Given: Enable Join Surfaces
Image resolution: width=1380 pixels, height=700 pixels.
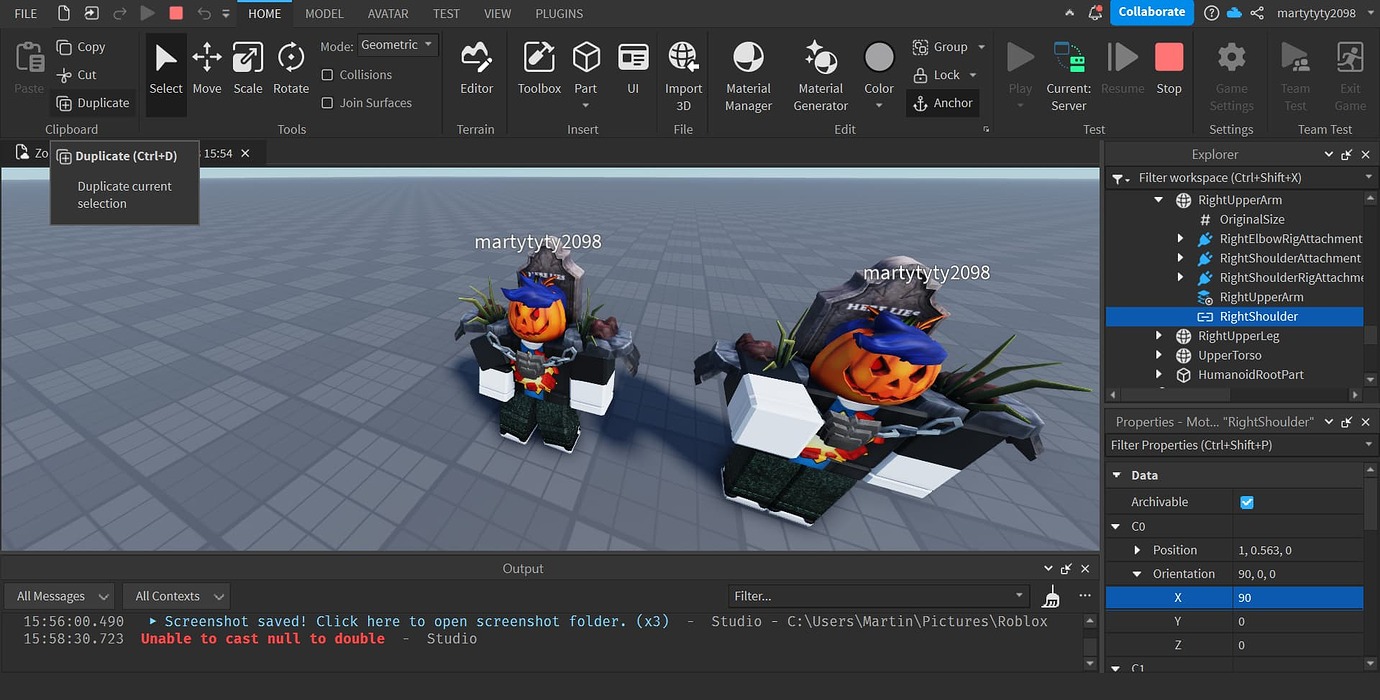Looking at the screenshot, I should (327, 102).
